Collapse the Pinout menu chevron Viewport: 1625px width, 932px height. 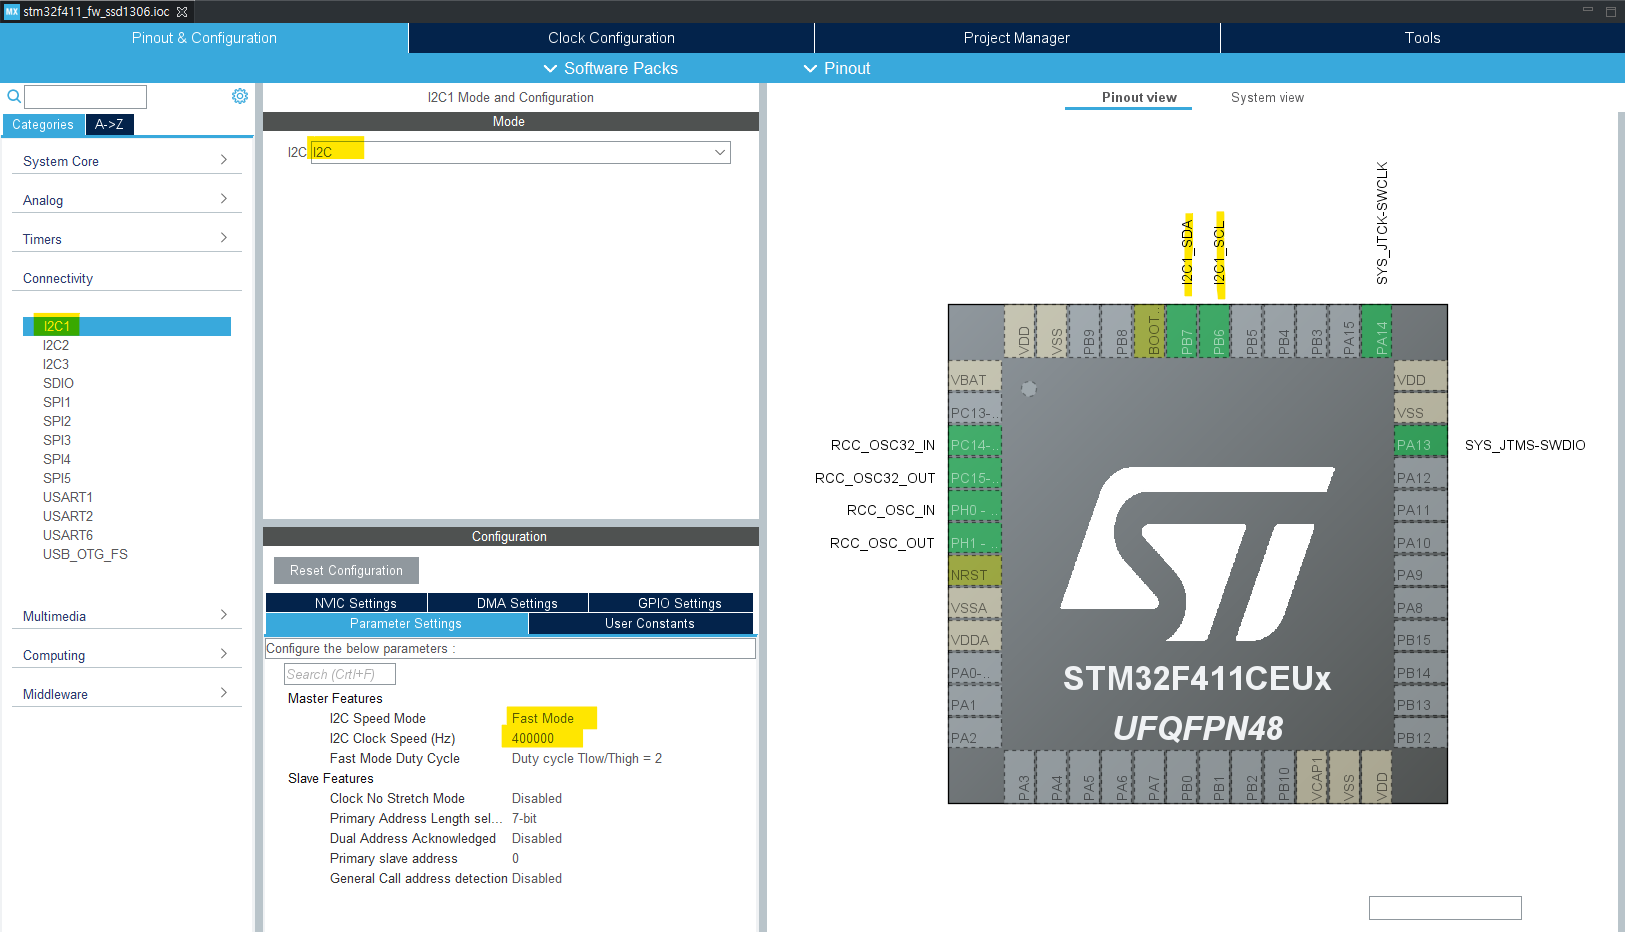[810, 68]
